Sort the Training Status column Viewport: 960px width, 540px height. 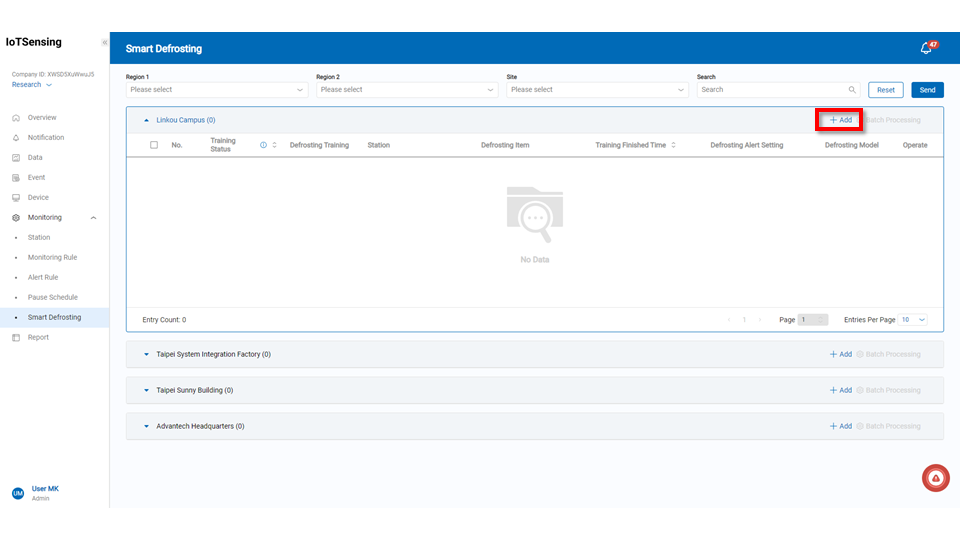pos(275,145)
